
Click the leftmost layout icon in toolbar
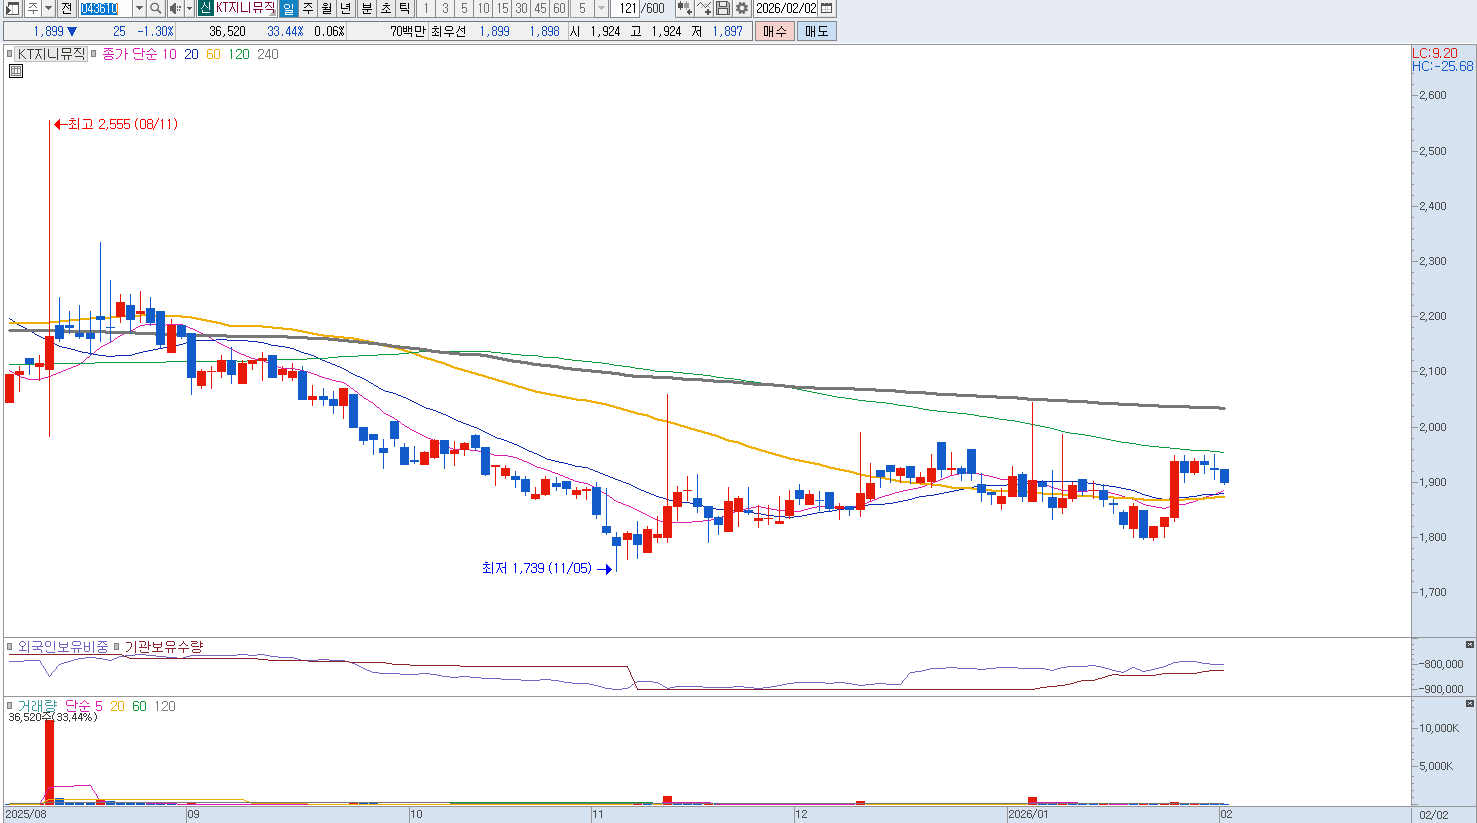point(12,8)
